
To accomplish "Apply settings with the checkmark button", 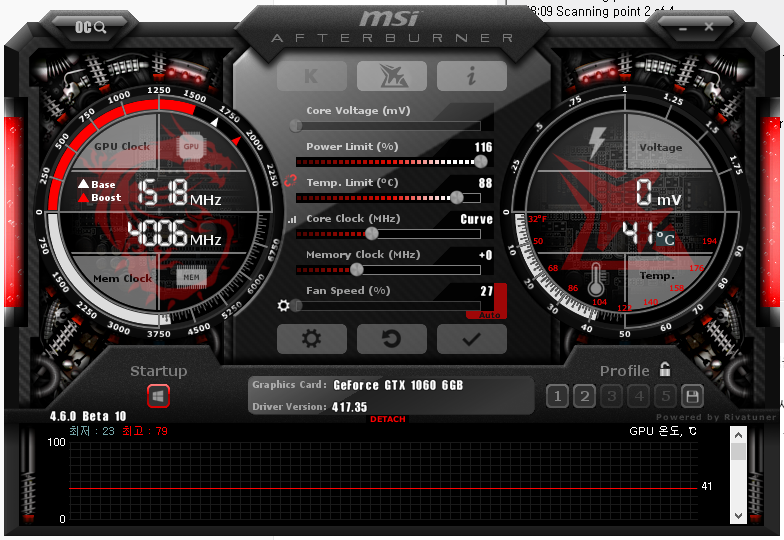I will click(472, 339).
